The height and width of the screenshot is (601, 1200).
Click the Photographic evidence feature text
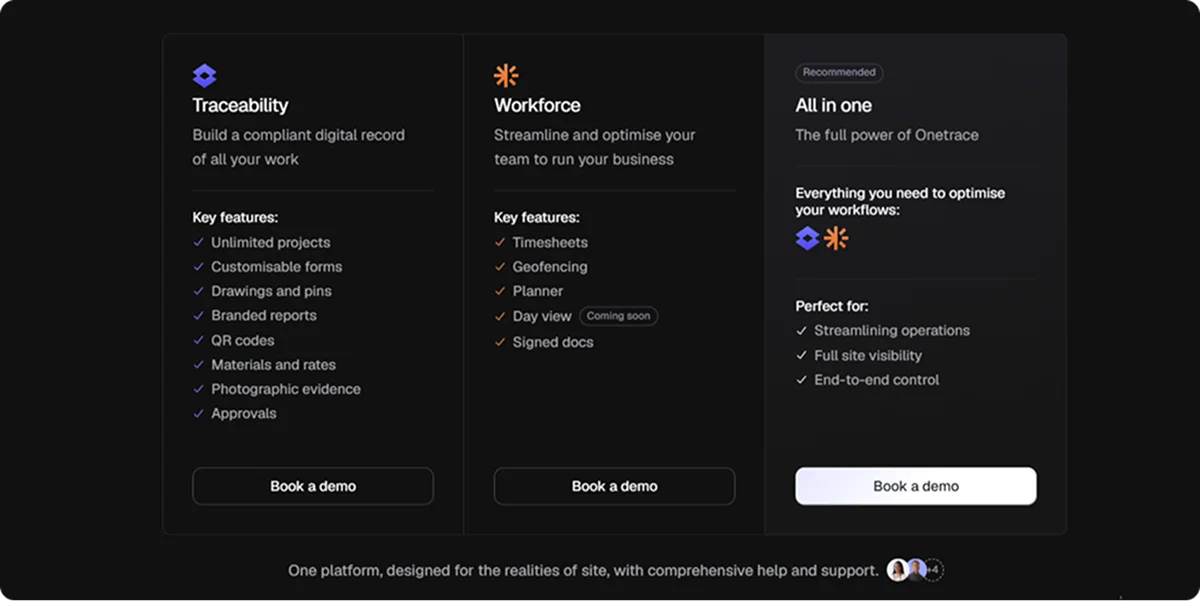tap(286, 389)
